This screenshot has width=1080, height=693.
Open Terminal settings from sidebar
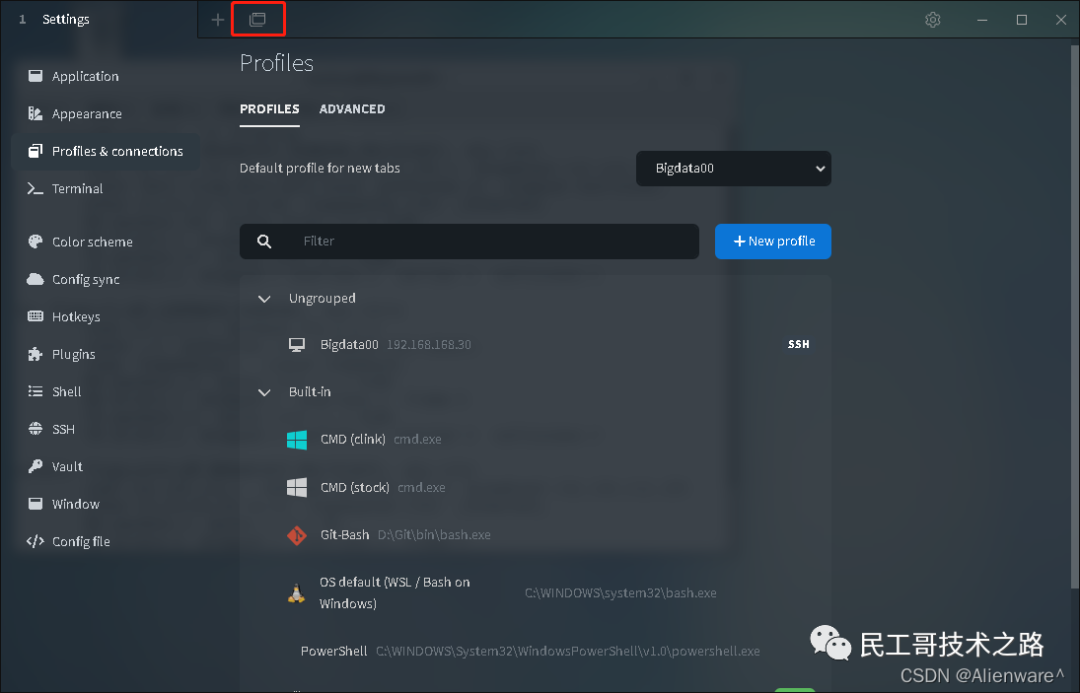[76, 188]
